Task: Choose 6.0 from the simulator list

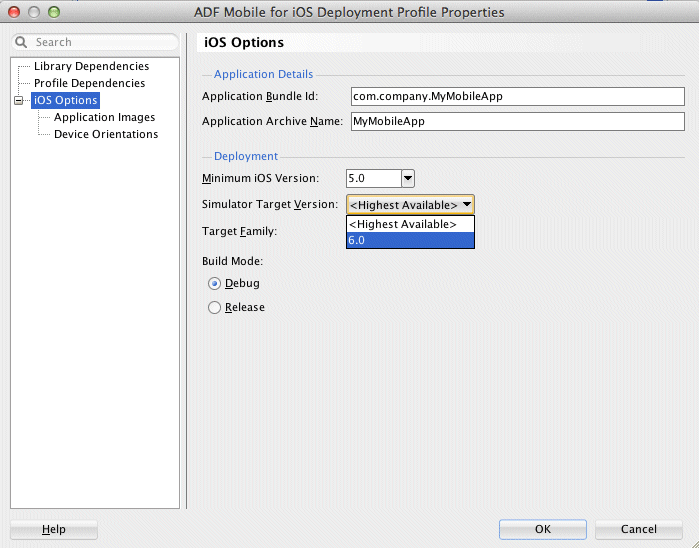Action: (410, 240)
